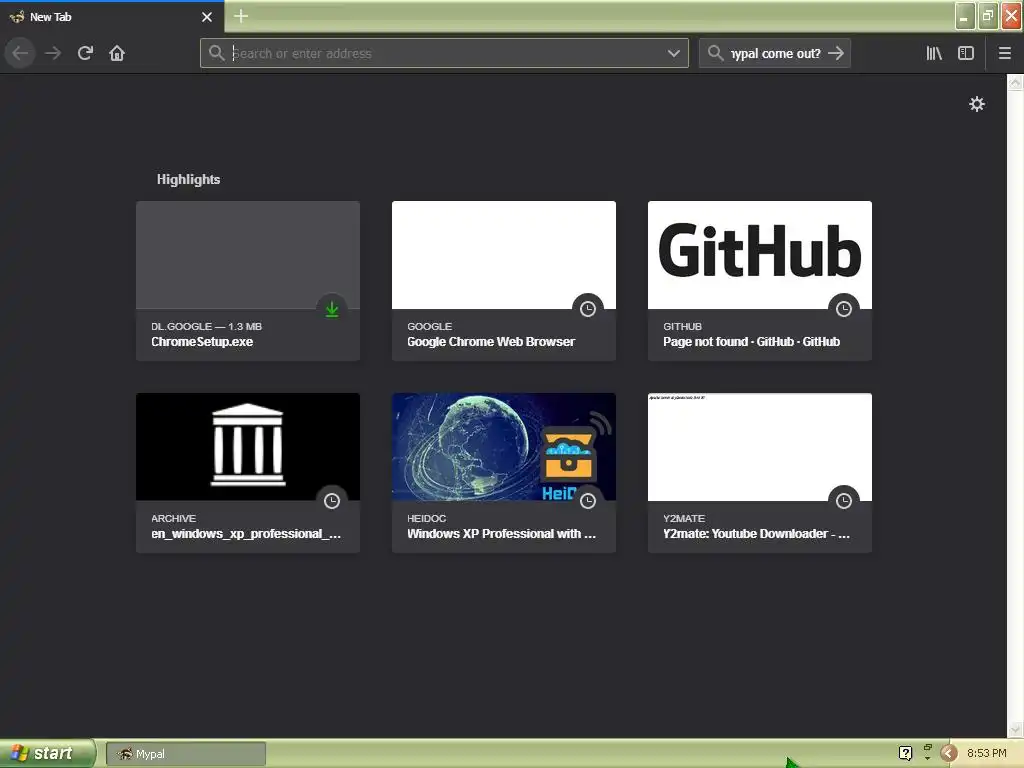Open new tab page settings gear
Screen dimensions: 1024x768
click(977, 104)
